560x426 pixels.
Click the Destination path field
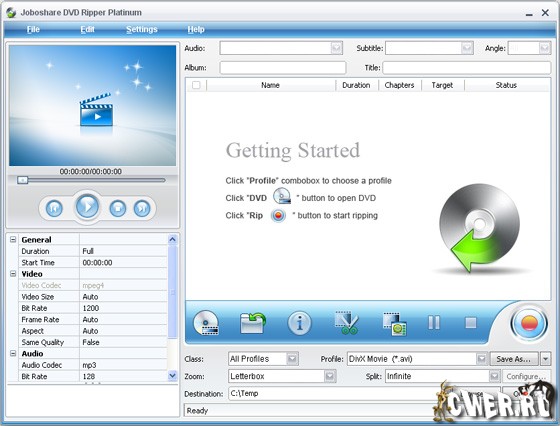point(329,394)
